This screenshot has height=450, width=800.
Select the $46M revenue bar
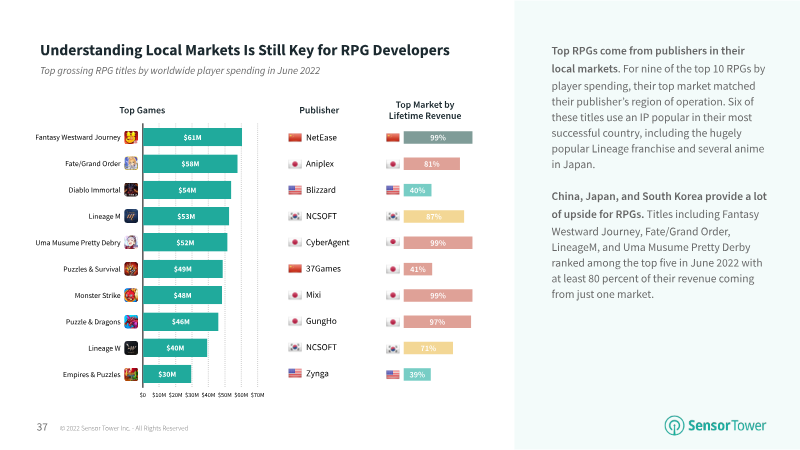coord(181,321)
